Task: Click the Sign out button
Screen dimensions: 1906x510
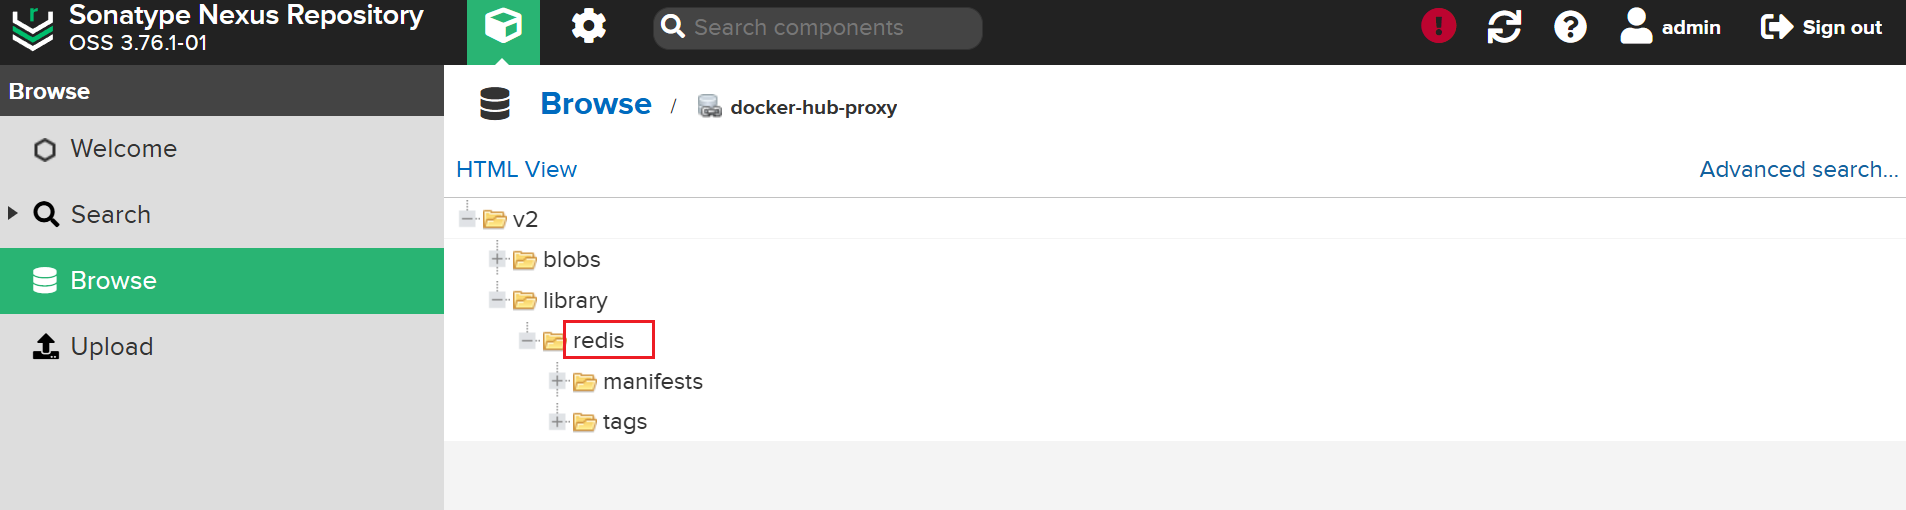Action: point(1821,27)
